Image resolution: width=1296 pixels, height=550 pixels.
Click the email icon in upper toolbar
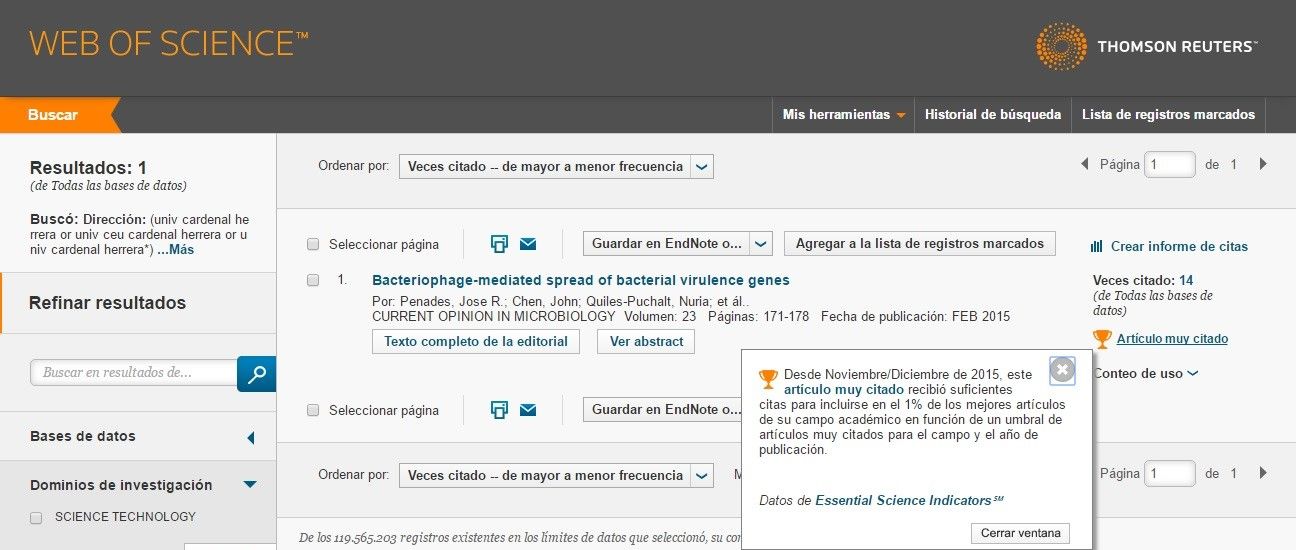(x=528, y=244)
